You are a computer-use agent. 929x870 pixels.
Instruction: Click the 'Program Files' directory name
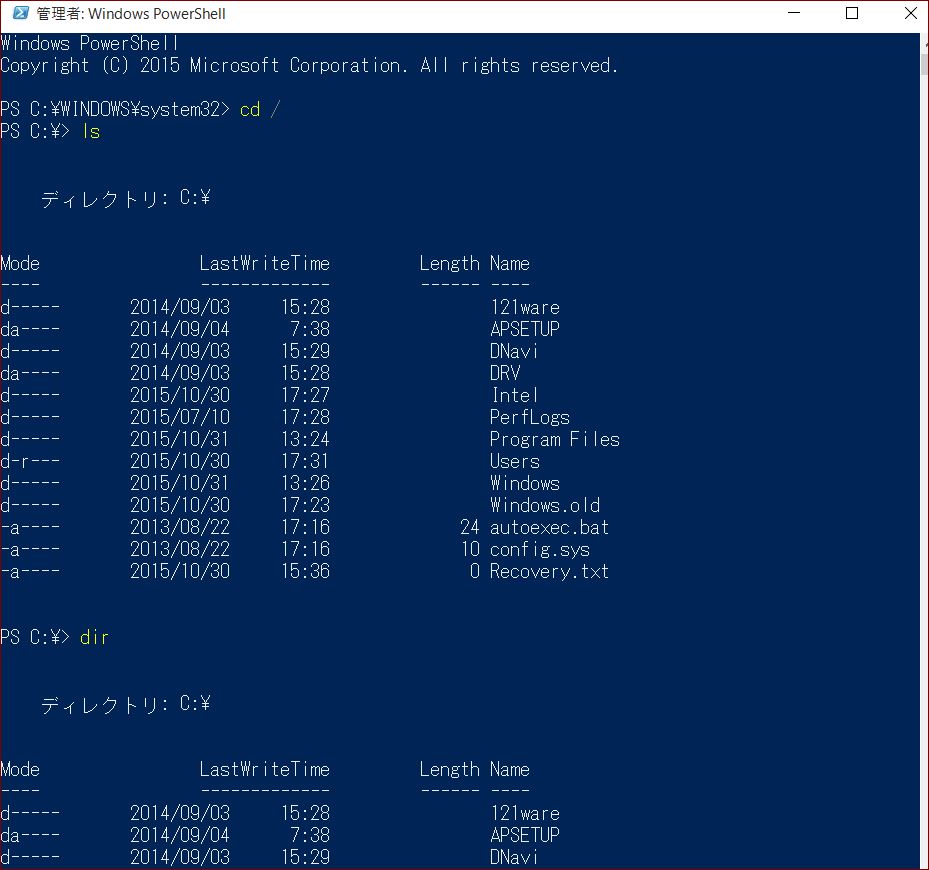pyautogui.click(x=555, y=439)
